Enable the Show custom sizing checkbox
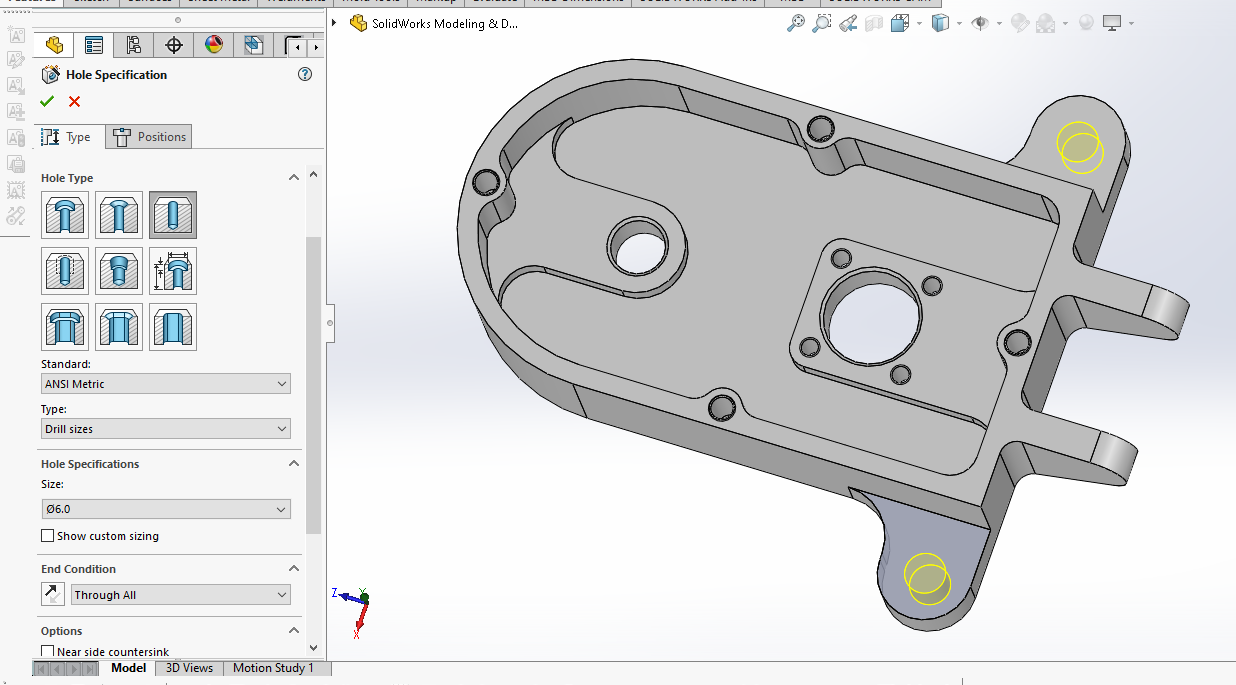1236x685 pixels. pos(47,536)
